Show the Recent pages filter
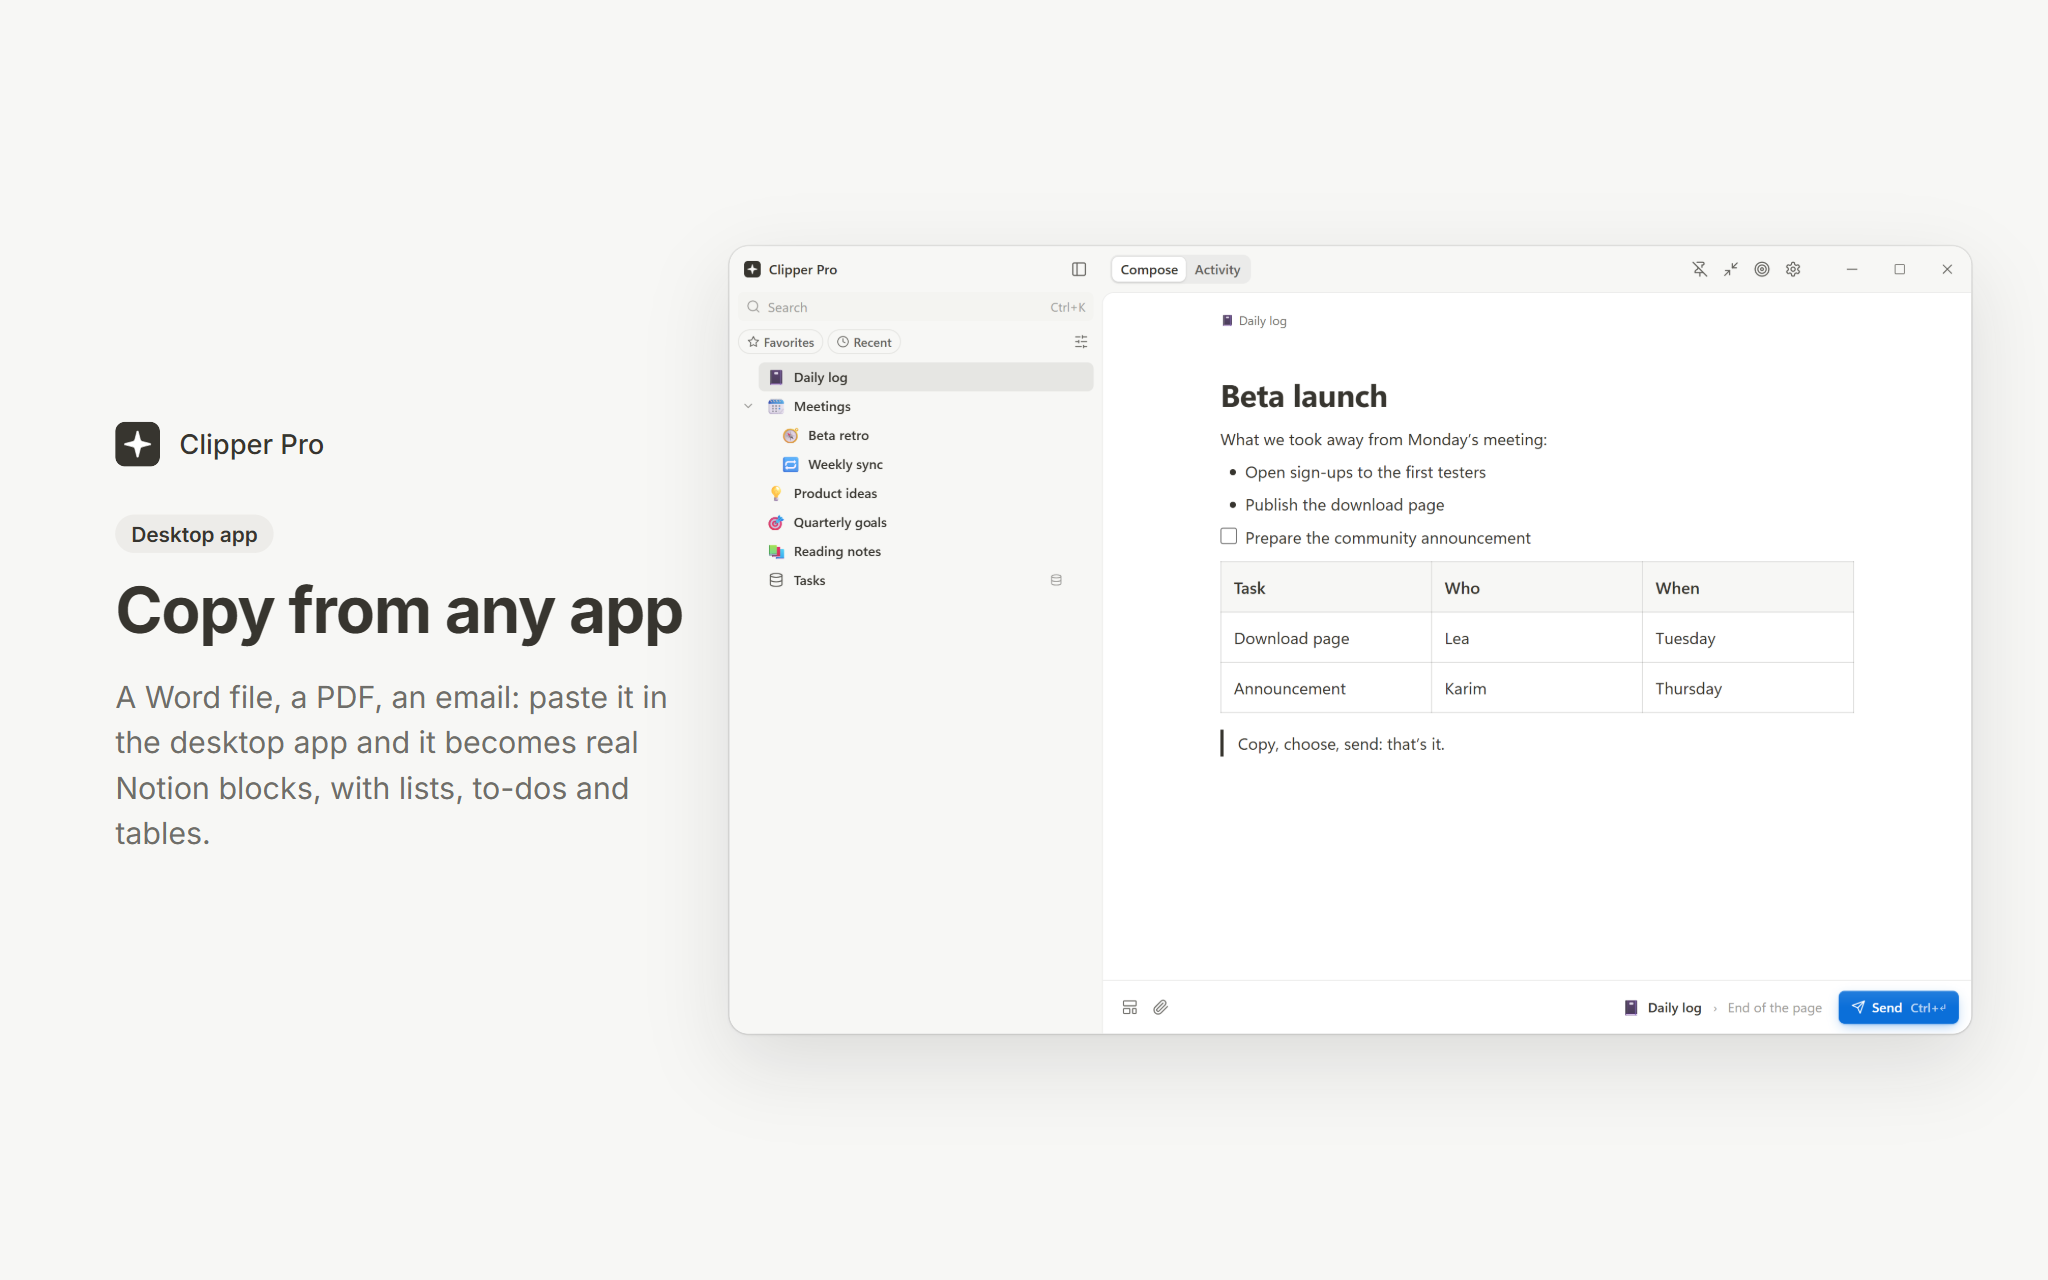2048x1280 pixels. 864,342
